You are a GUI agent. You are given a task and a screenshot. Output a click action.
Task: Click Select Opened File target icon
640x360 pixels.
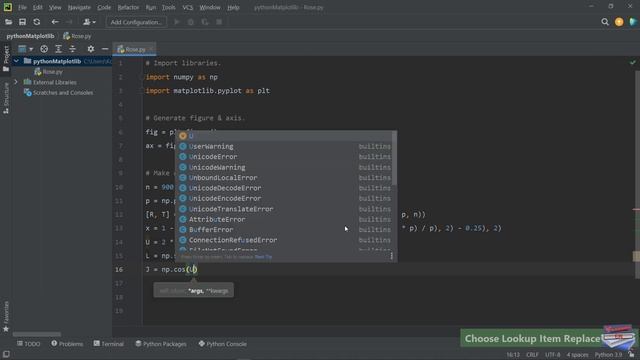(x=44, y=49)
